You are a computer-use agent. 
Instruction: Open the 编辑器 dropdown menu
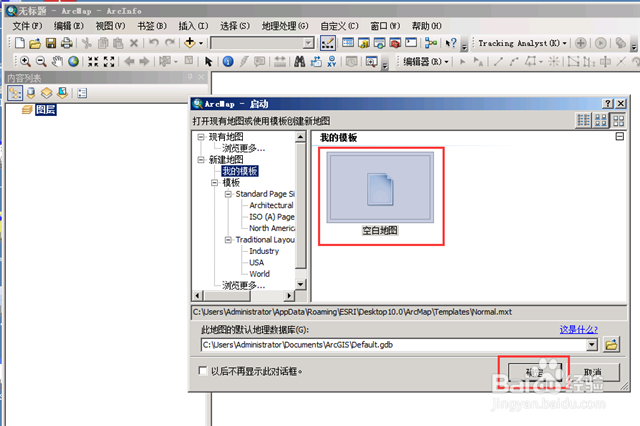pos(426,62)
